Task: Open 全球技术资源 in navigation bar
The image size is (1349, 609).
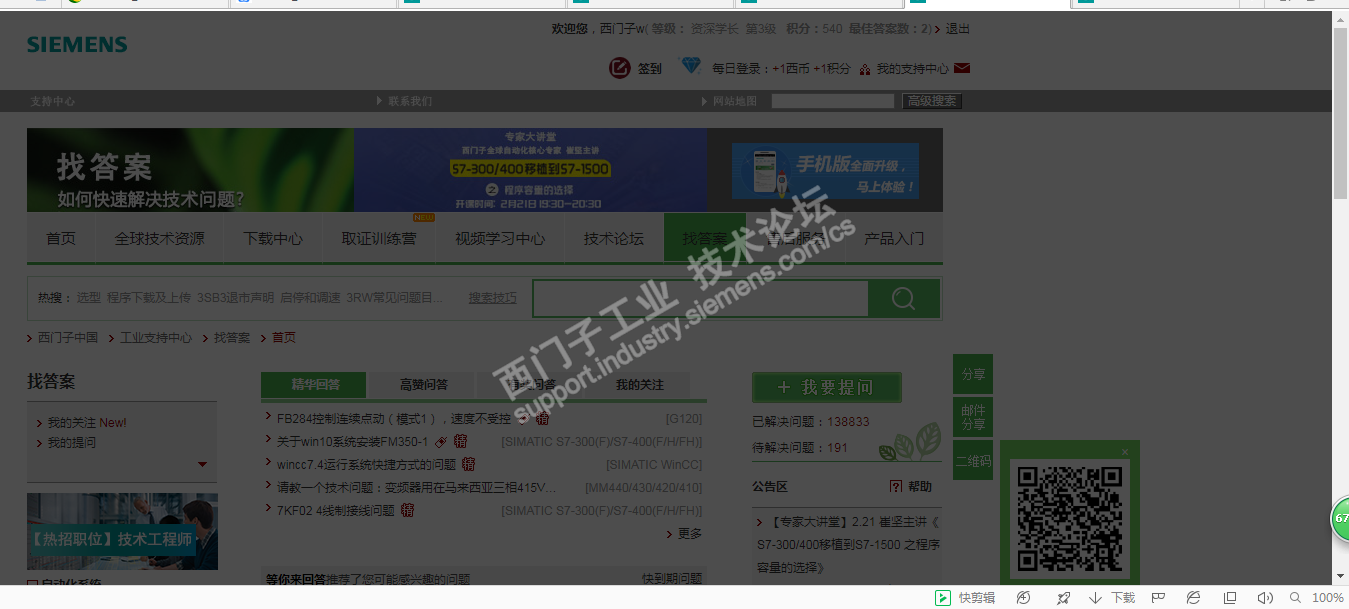Action: pyautogui.click(x=160, y=239)
